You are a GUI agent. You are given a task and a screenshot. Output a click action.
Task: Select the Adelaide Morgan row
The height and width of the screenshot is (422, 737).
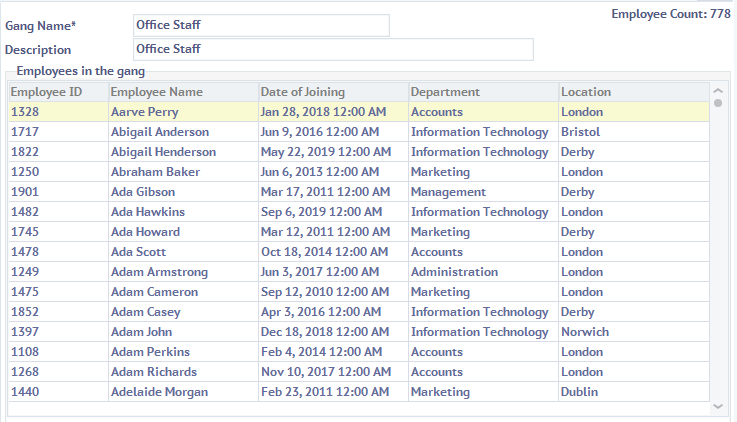click(159, 392)
